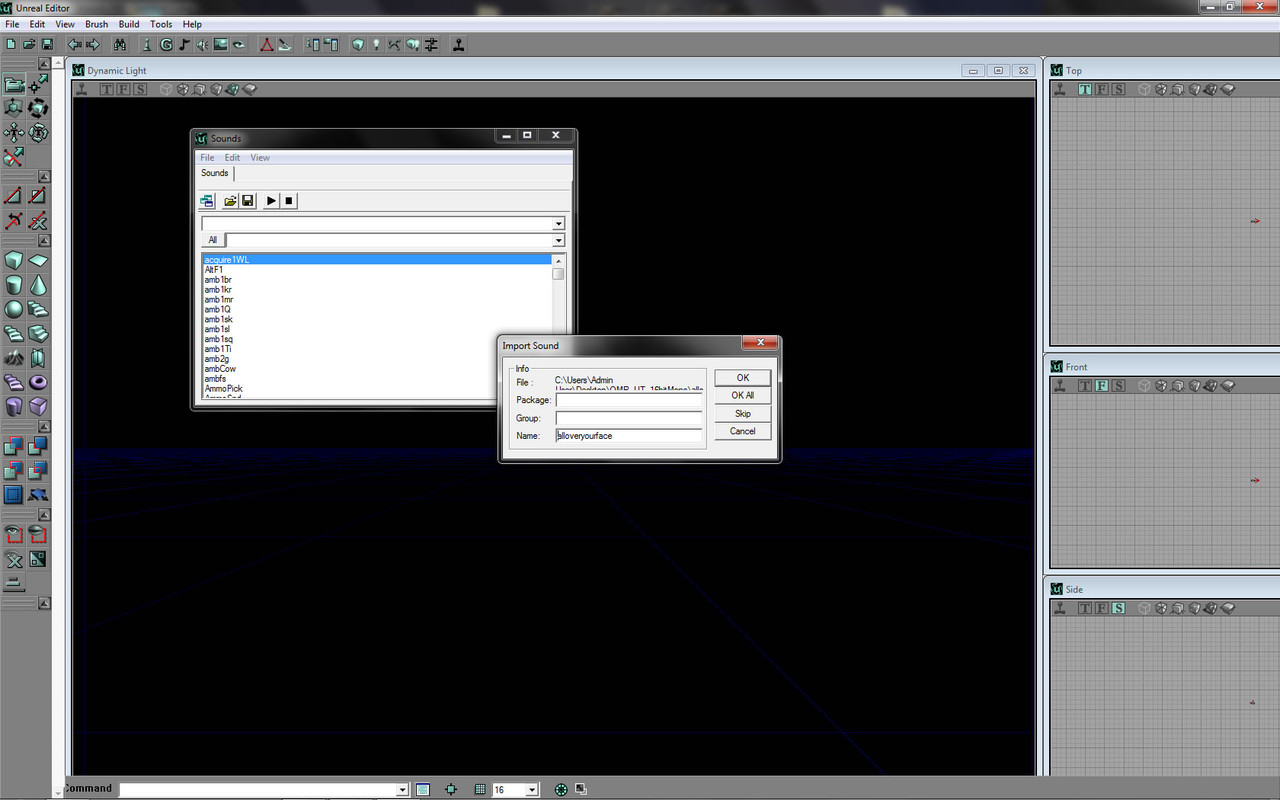Toggle S mode button in Side viewport
Screen dimensions: 1280x800
point(1118,608)
